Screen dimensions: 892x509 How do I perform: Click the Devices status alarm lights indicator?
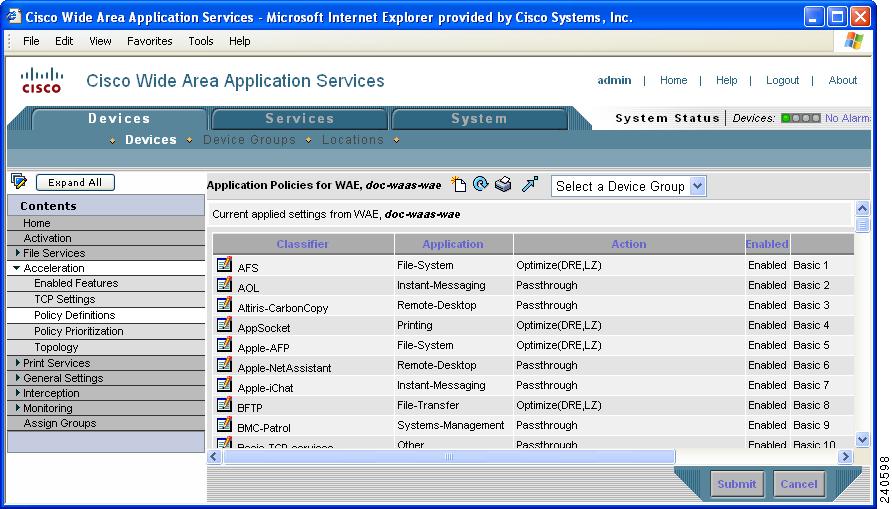coord(800,118)
